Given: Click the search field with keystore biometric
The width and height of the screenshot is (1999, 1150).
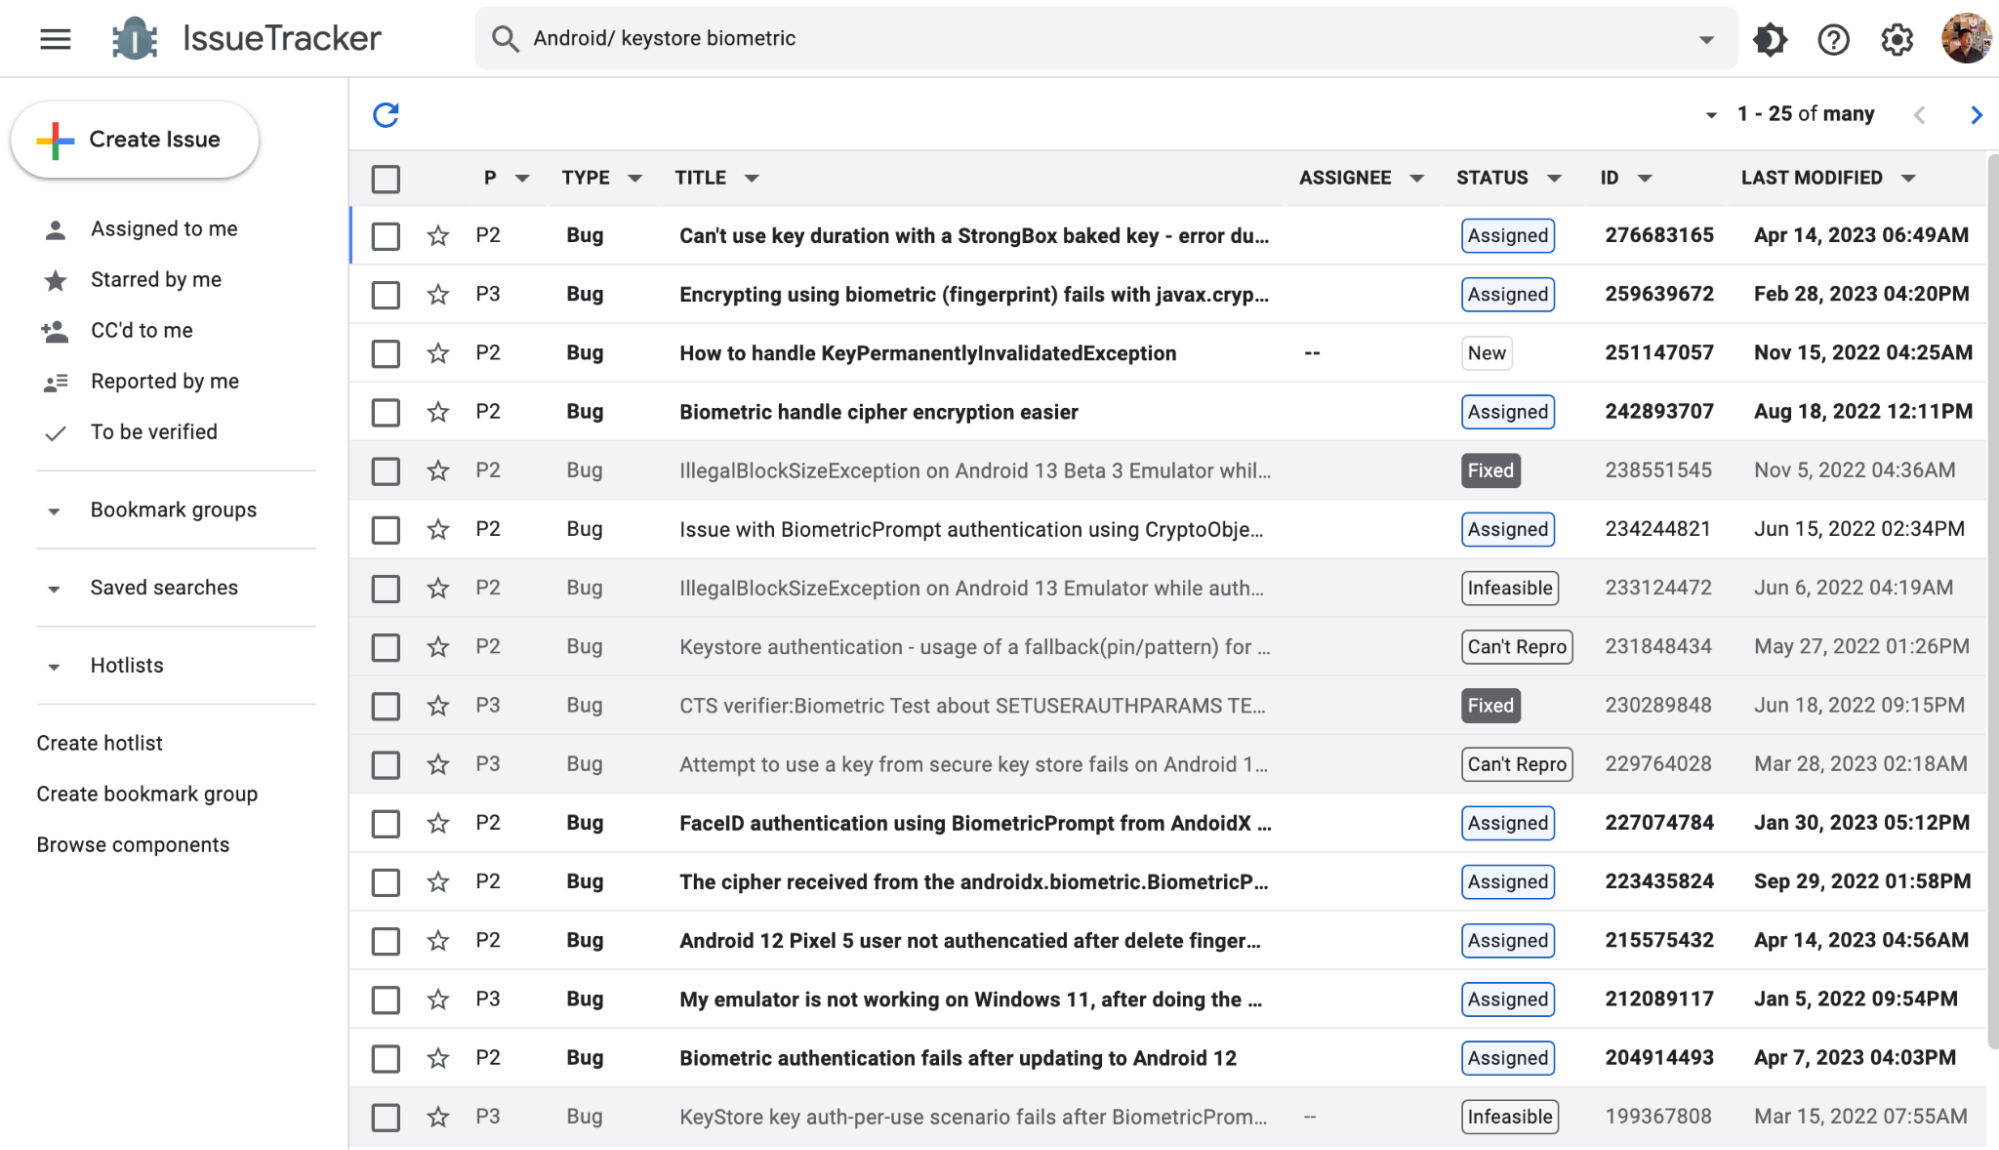Looking at the screenshot, I should pos(1000,39).
